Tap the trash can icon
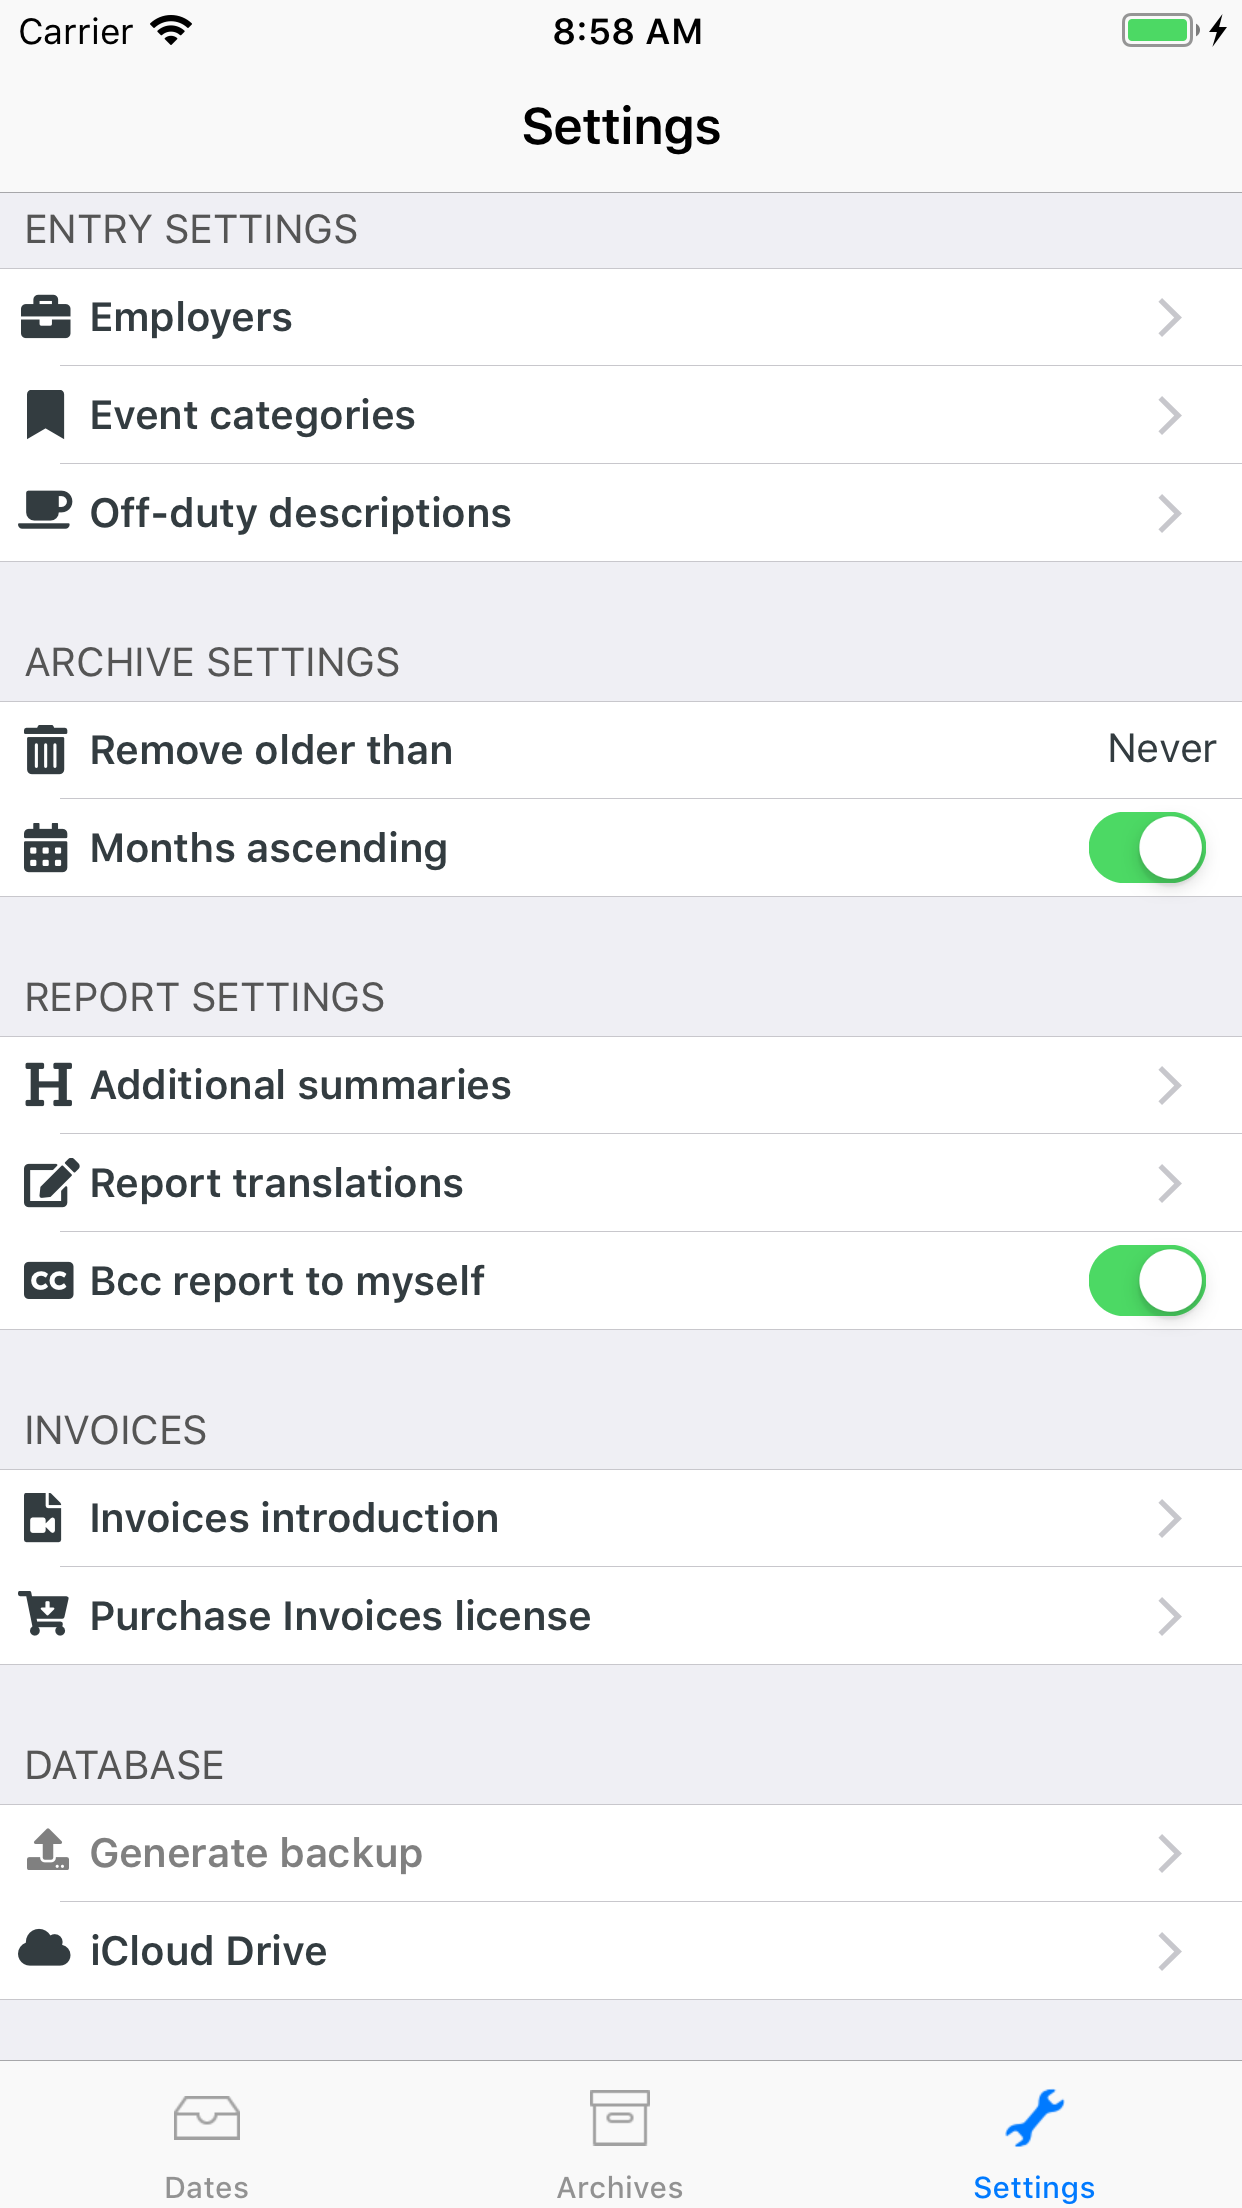1242x2208 pixels. (46, 750)
